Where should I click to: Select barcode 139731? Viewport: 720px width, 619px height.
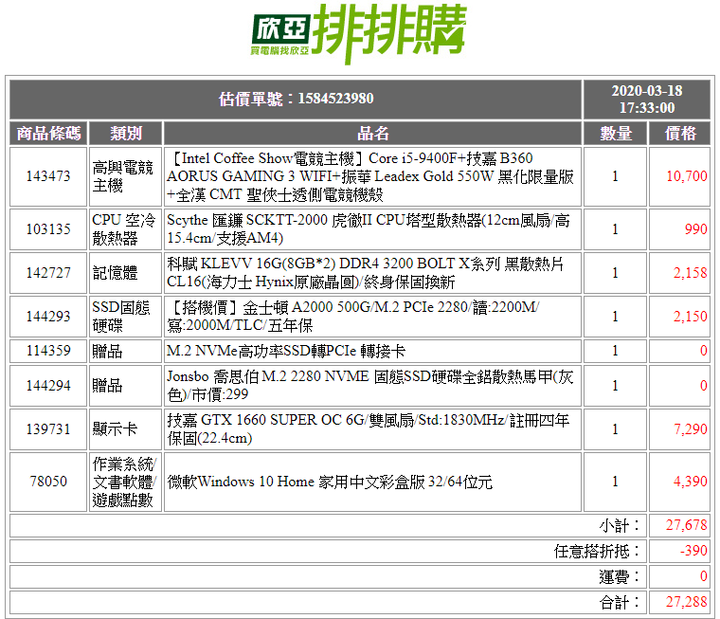48,429
